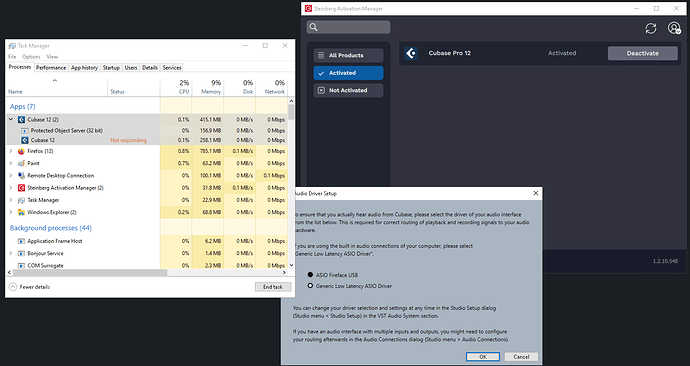Click the COM Surrogate icon

point(21,266)
